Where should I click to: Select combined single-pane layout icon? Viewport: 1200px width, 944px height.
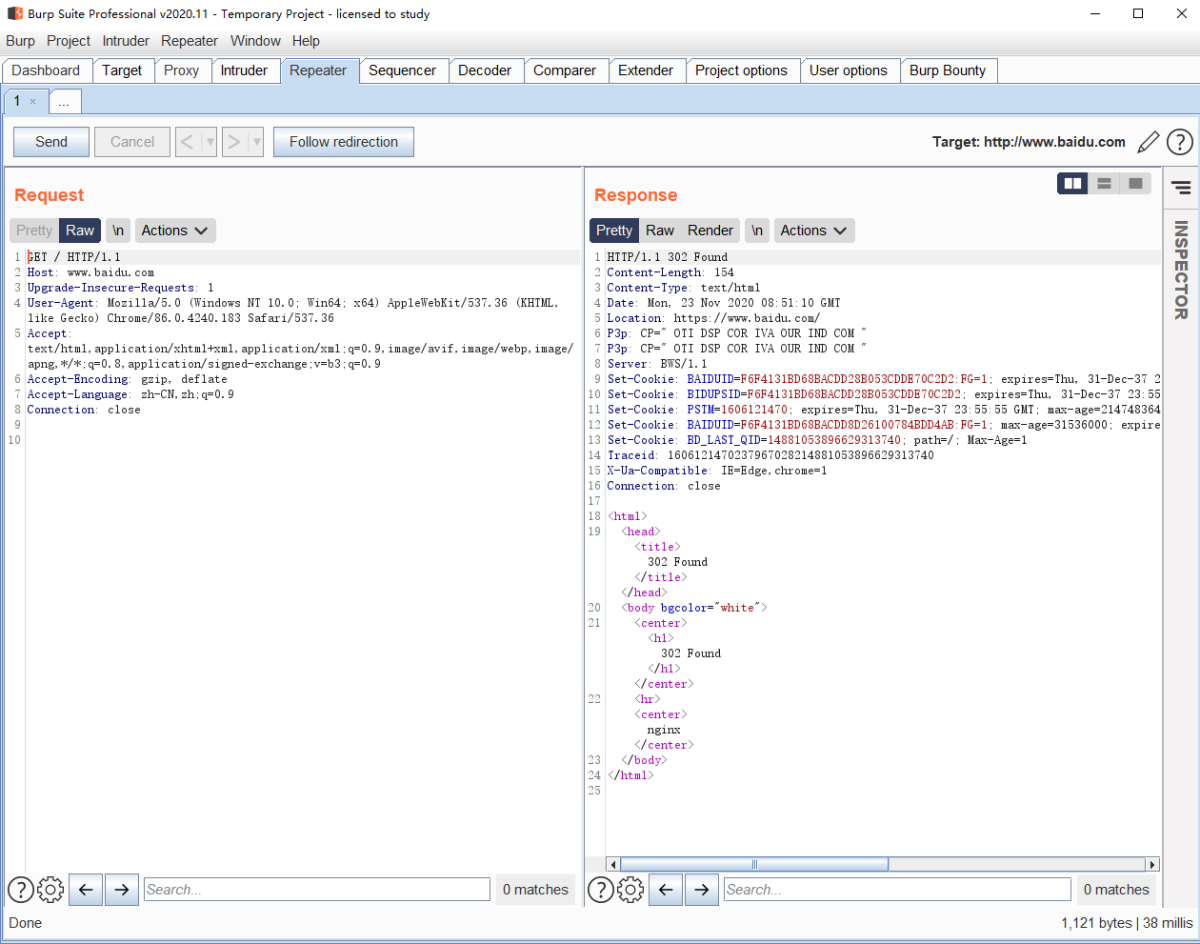pos(1135,183)
